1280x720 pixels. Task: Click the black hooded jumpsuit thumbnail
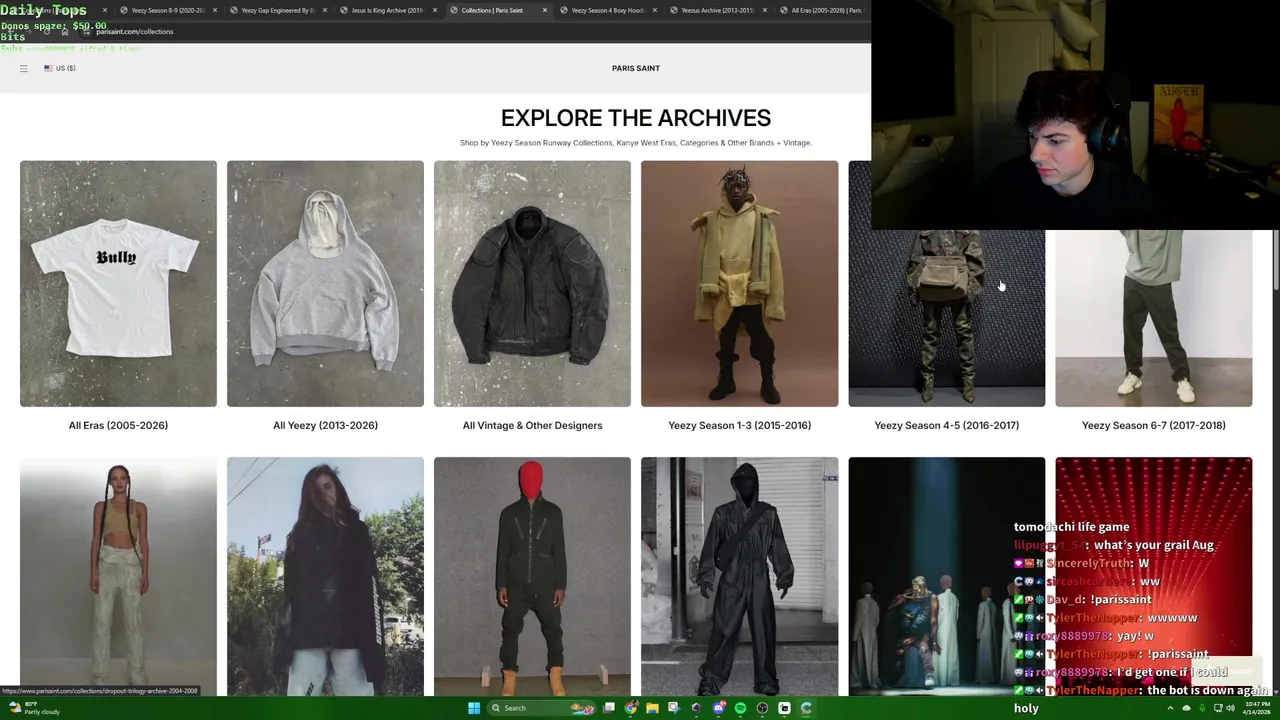point(739,577)
